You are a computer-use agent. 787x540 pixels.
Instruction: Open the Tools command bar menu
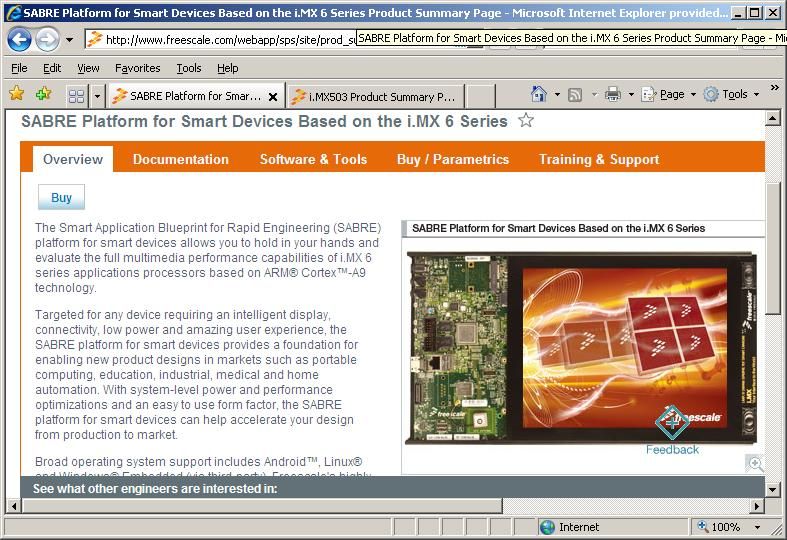click(x=731, y=94)
